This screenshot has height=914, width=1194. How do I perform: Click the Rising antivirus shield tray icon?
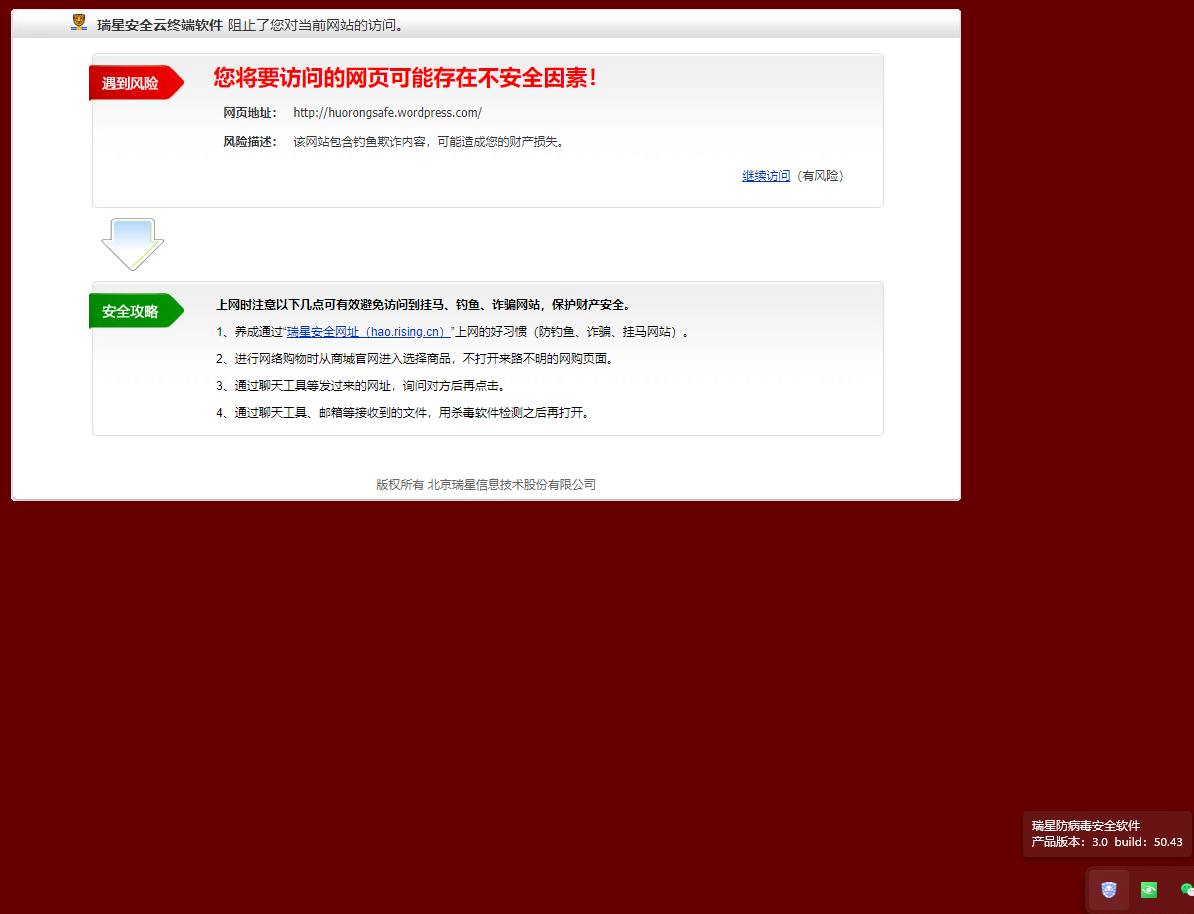click(1109, 889)
